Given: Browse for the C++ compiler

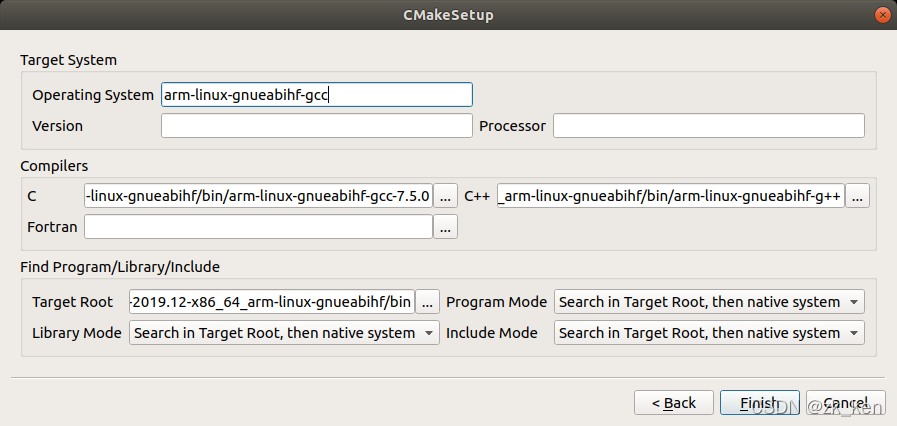Looking at the screenshot, I should tap(857, 197).
